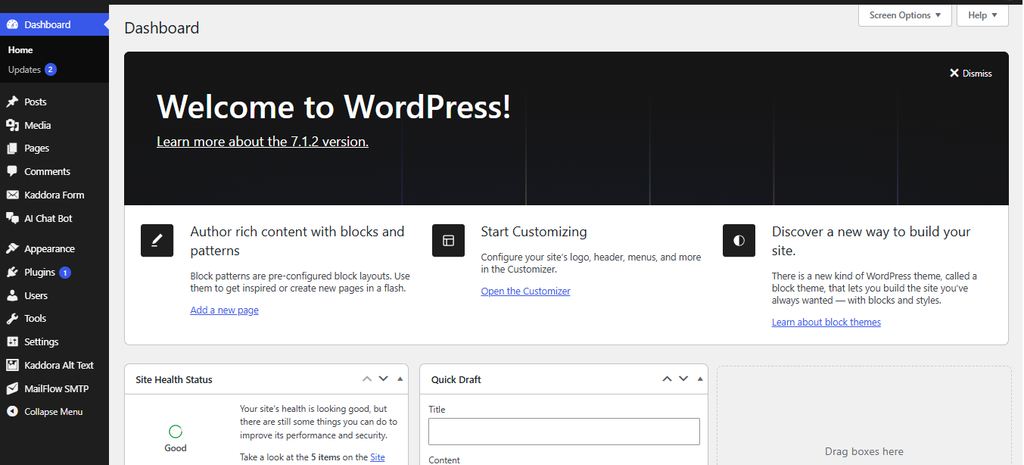Click the Collapse Menu arrow icon
The height and width of the screenshot is (465, 1024).
[12, 411]
